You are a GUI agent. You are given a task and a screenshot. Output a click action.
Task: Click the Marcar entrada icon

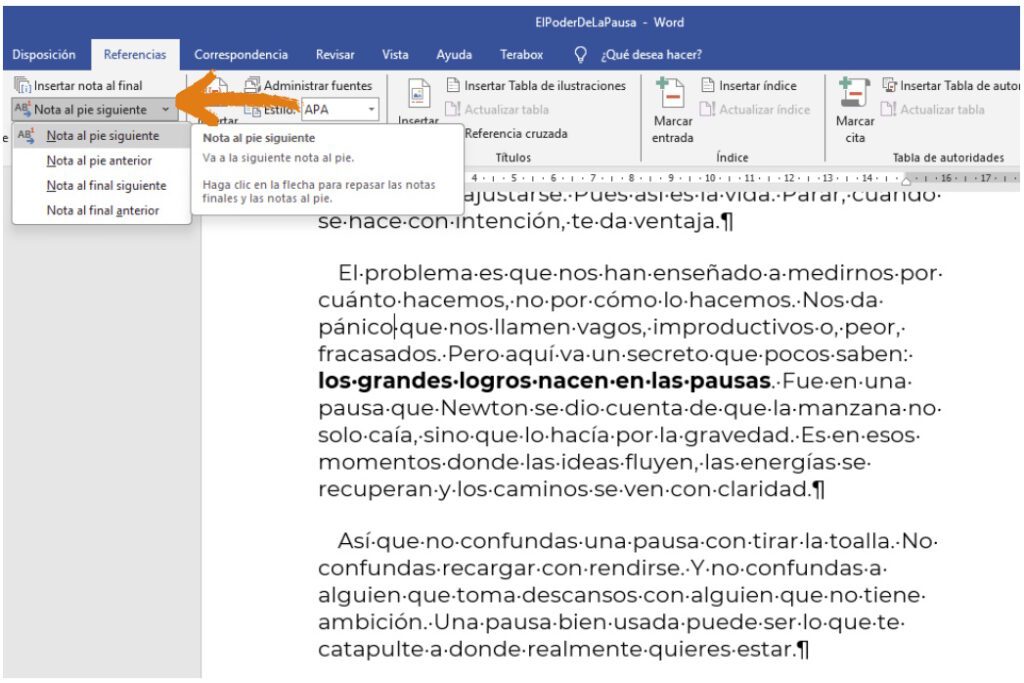point(670,95)
